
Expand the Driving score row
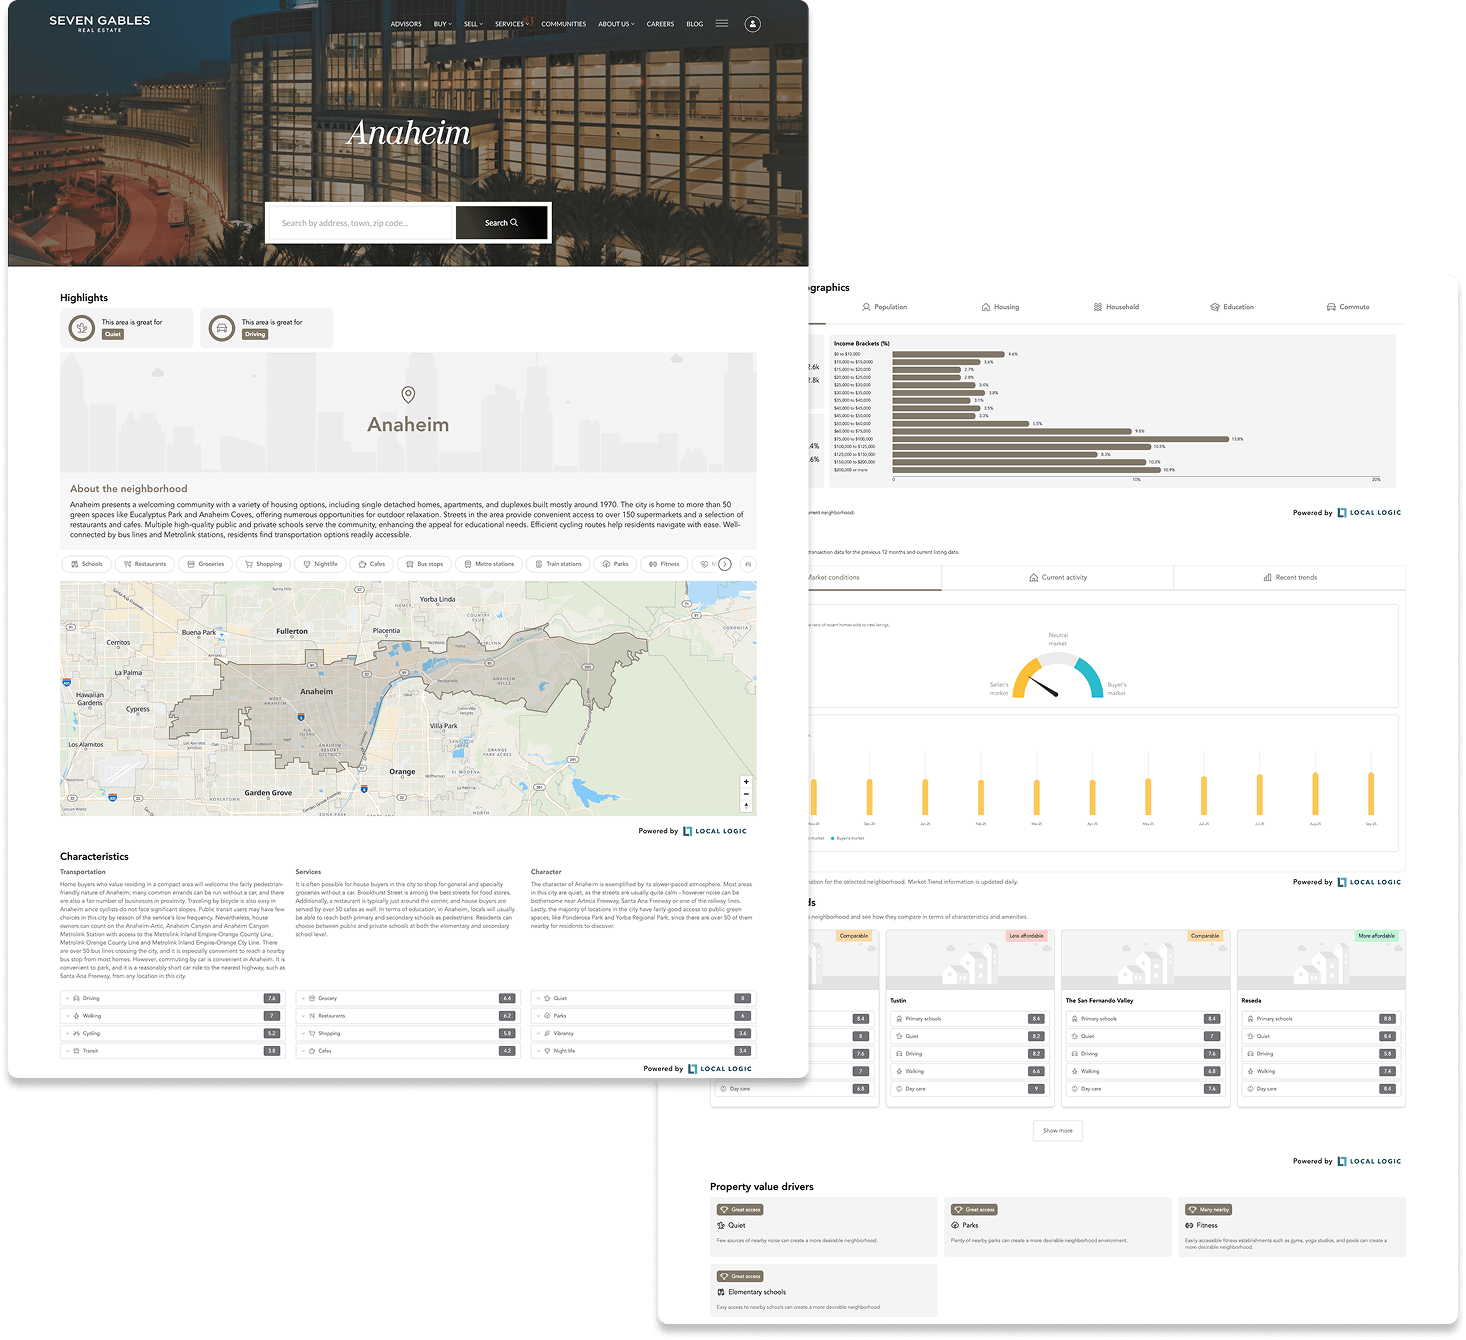tap(172, 998)
